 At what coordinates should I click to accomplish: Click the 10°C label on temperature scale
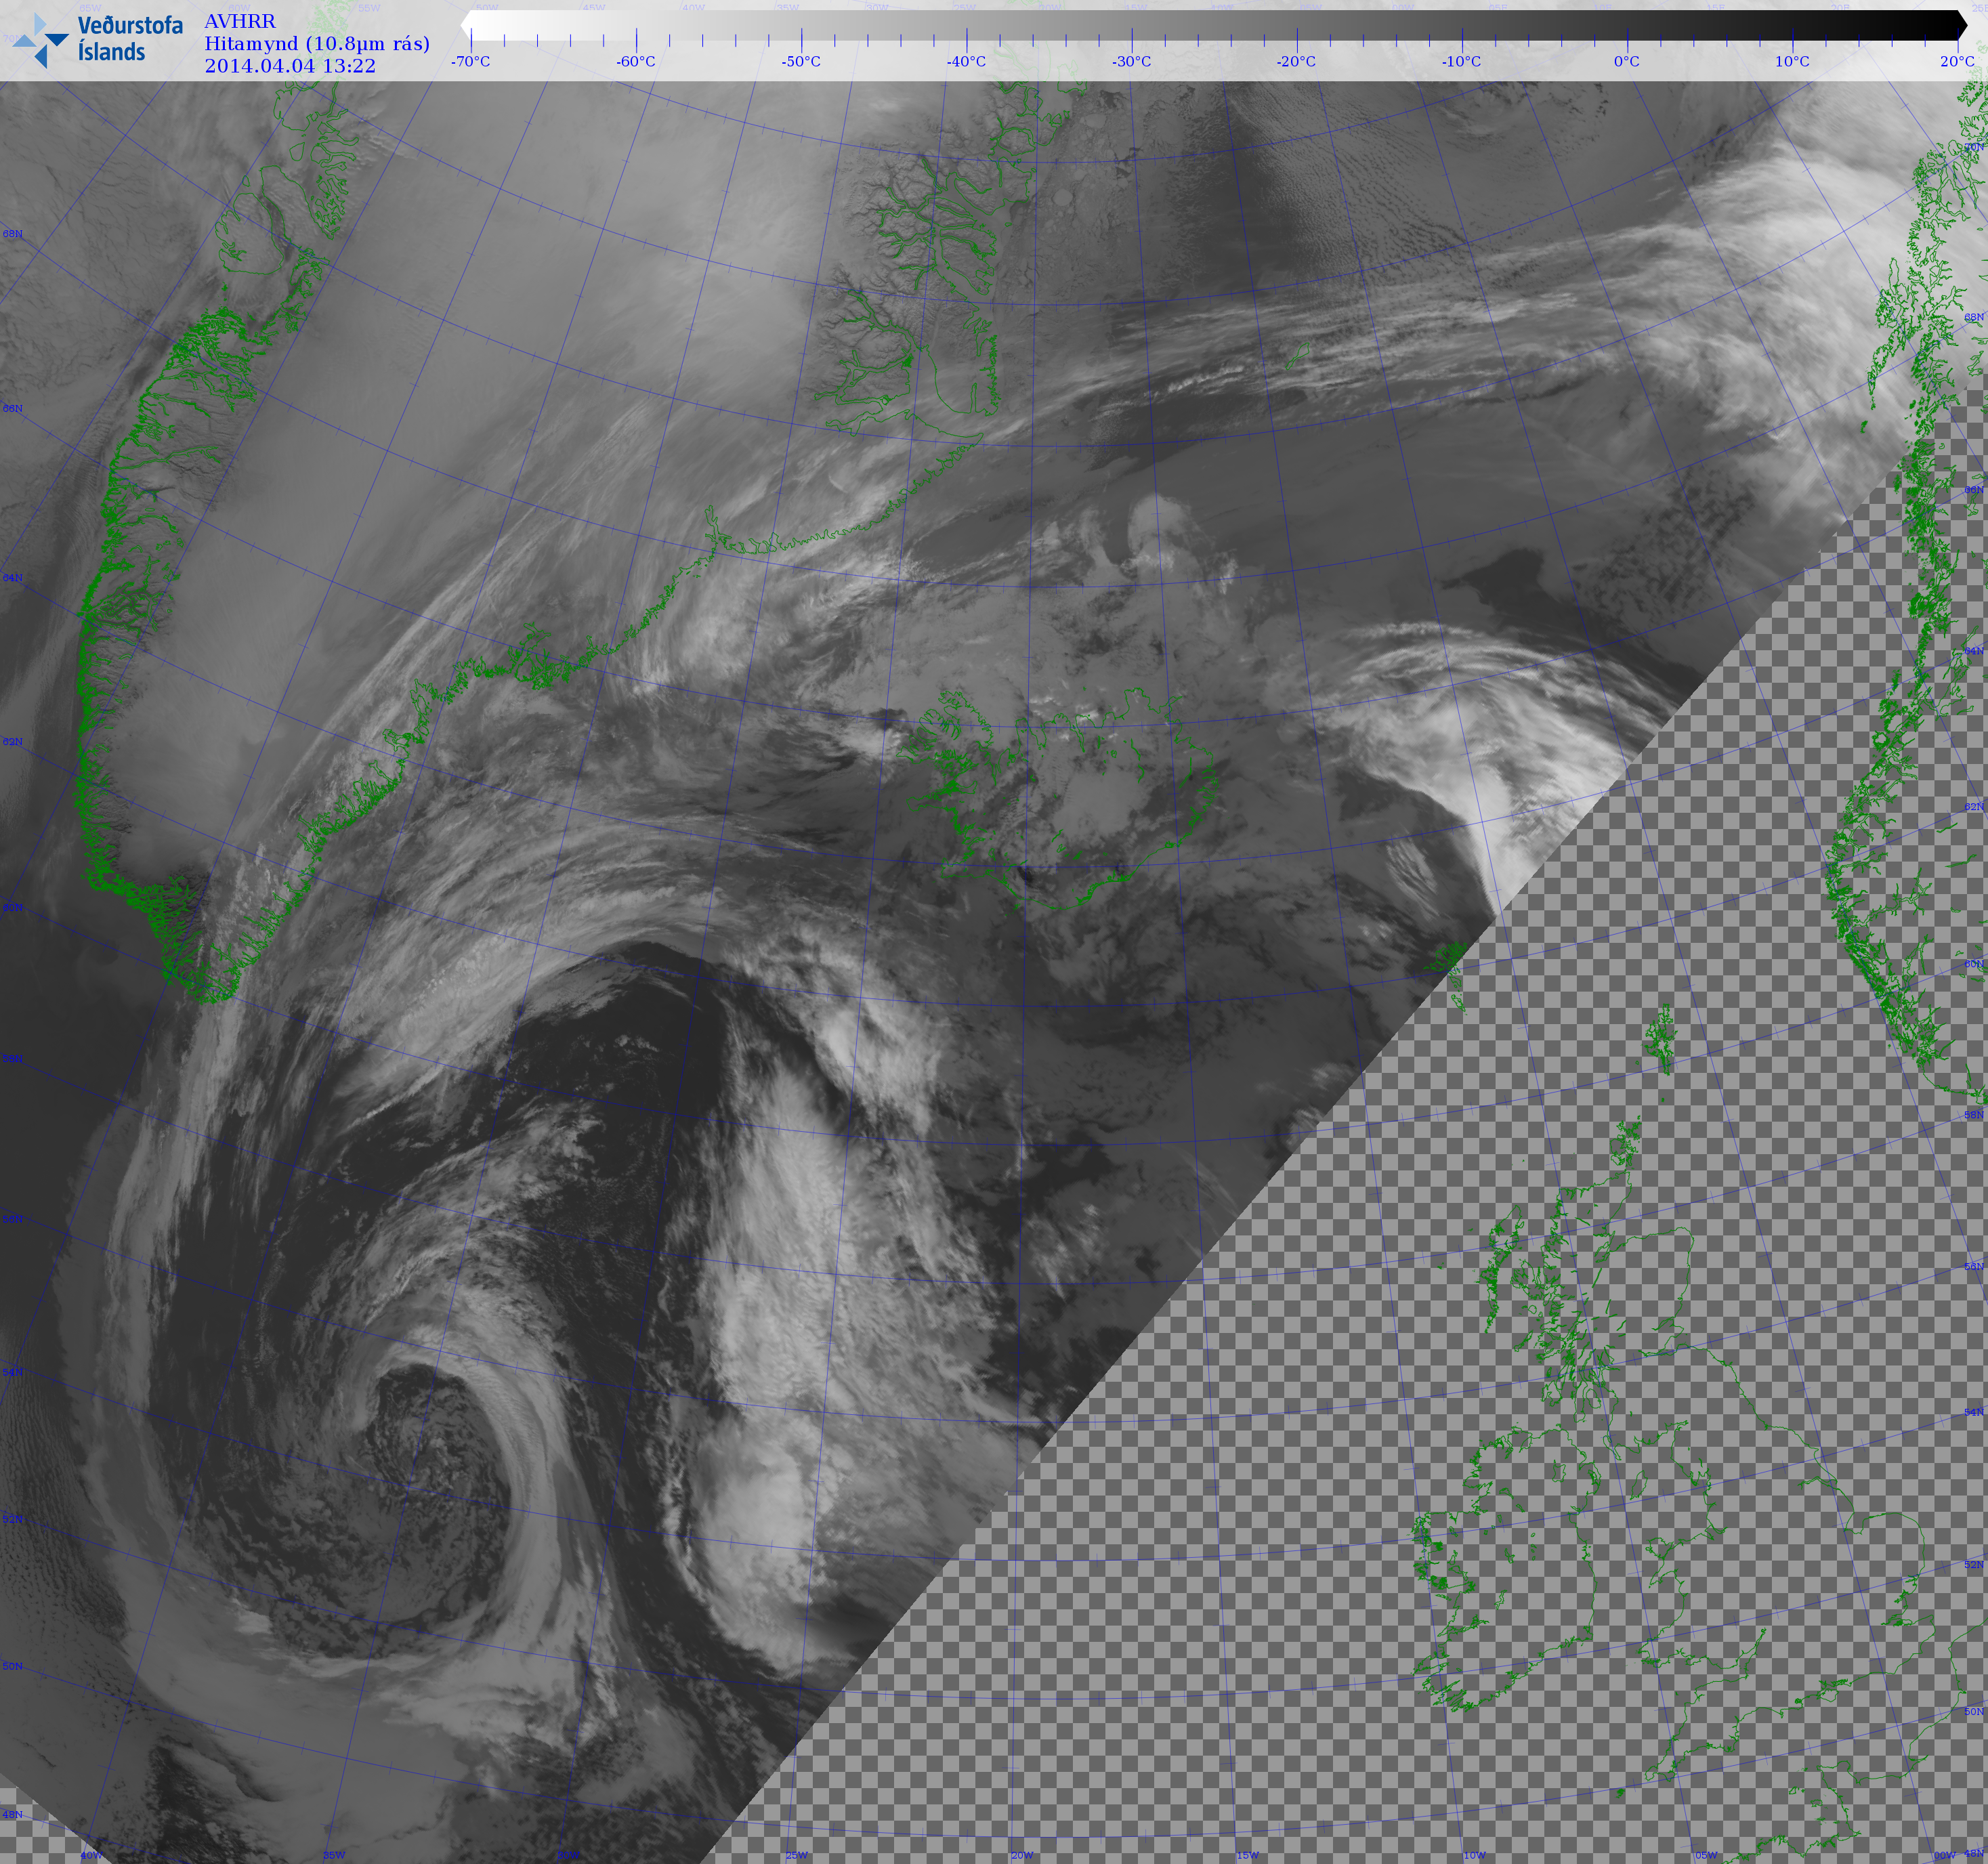coord(1792,62)
